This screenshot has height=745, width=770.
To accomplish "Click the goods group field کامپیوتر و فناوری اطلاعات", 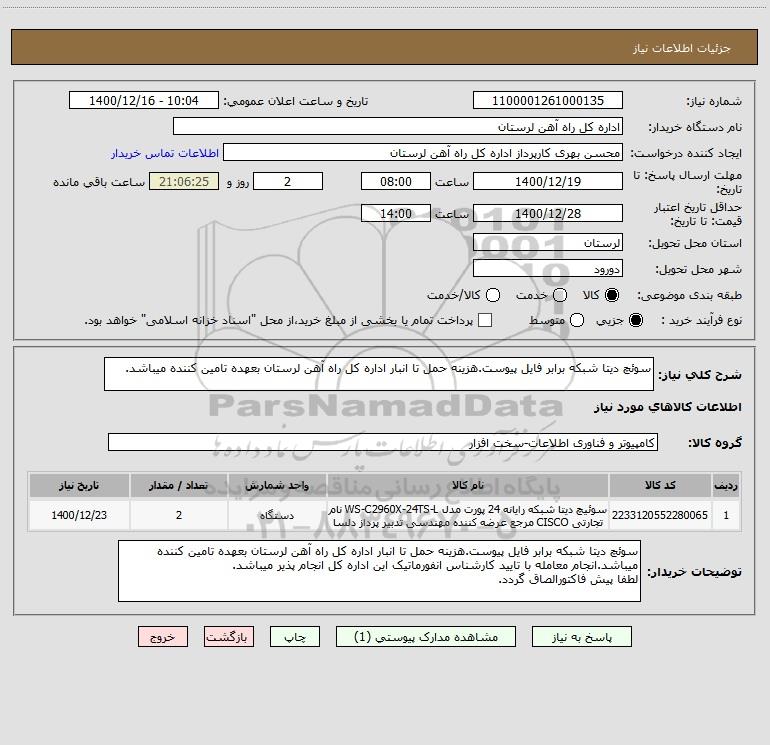I will pyautogui.click(x=383, y=442).
